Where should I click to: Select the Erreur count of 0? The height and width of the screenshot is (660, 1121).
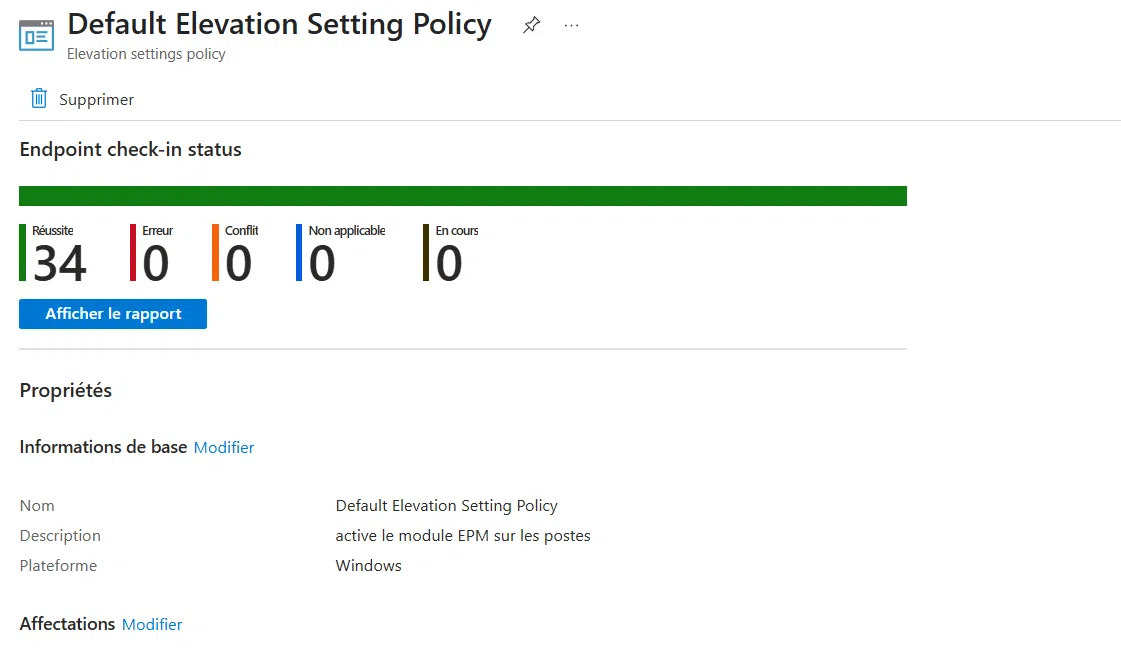[156, 264]
